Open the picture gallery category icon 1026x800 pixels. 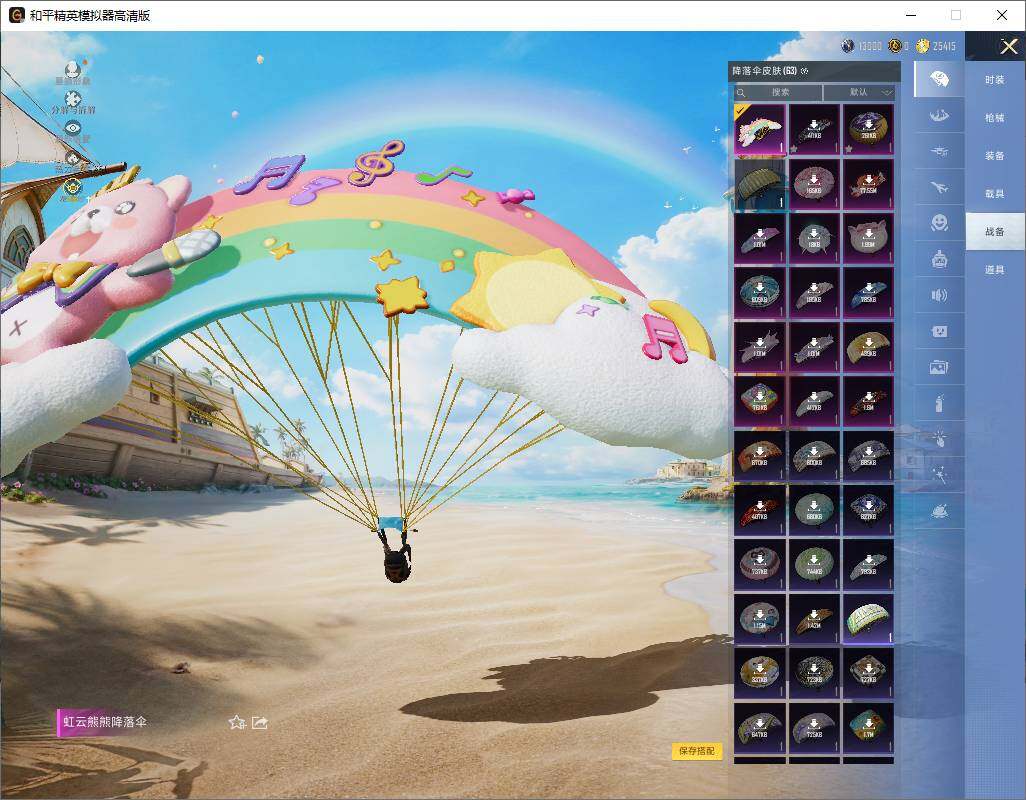[x=939, y=368]
